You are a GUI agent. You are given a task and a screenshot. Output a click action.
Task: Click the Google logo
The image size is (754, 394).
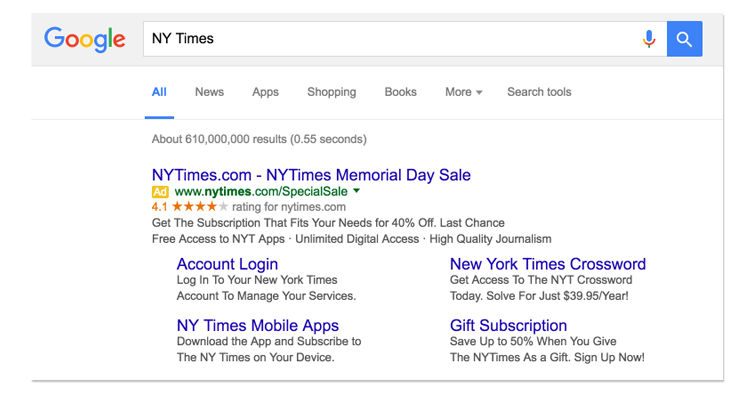85,39
